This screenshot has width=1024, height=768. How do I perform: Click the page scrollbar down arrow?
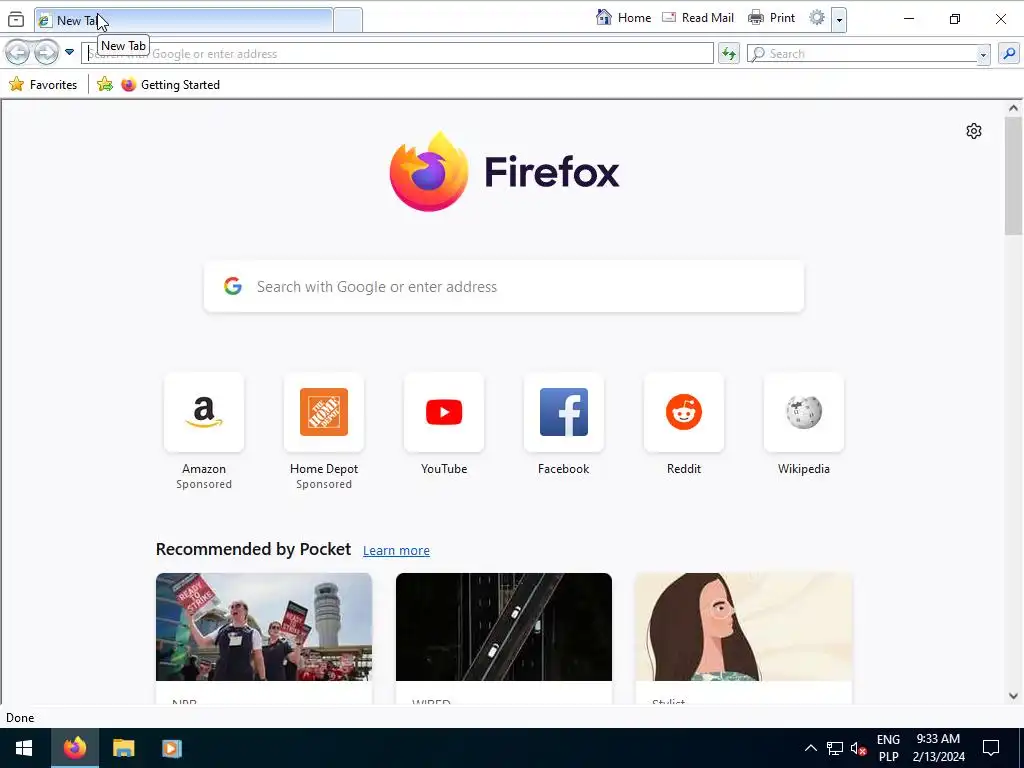click(1014, 696)
